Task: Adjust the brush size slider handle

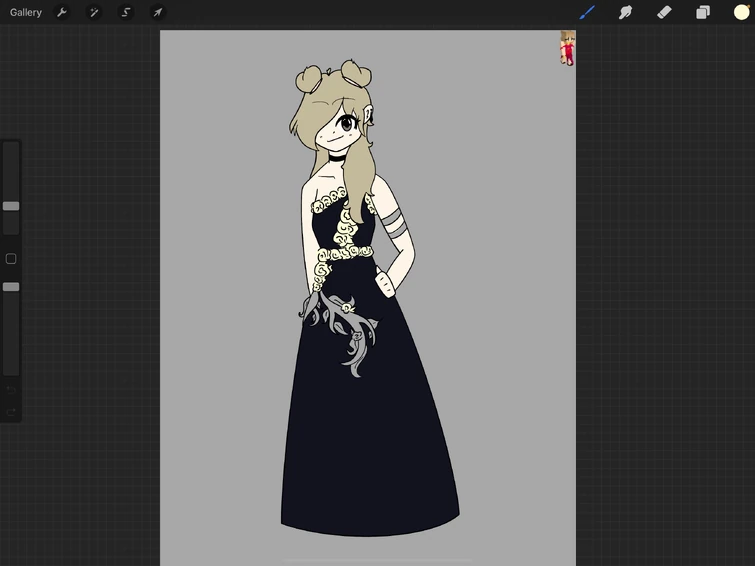Action: (x=11, y=206)
